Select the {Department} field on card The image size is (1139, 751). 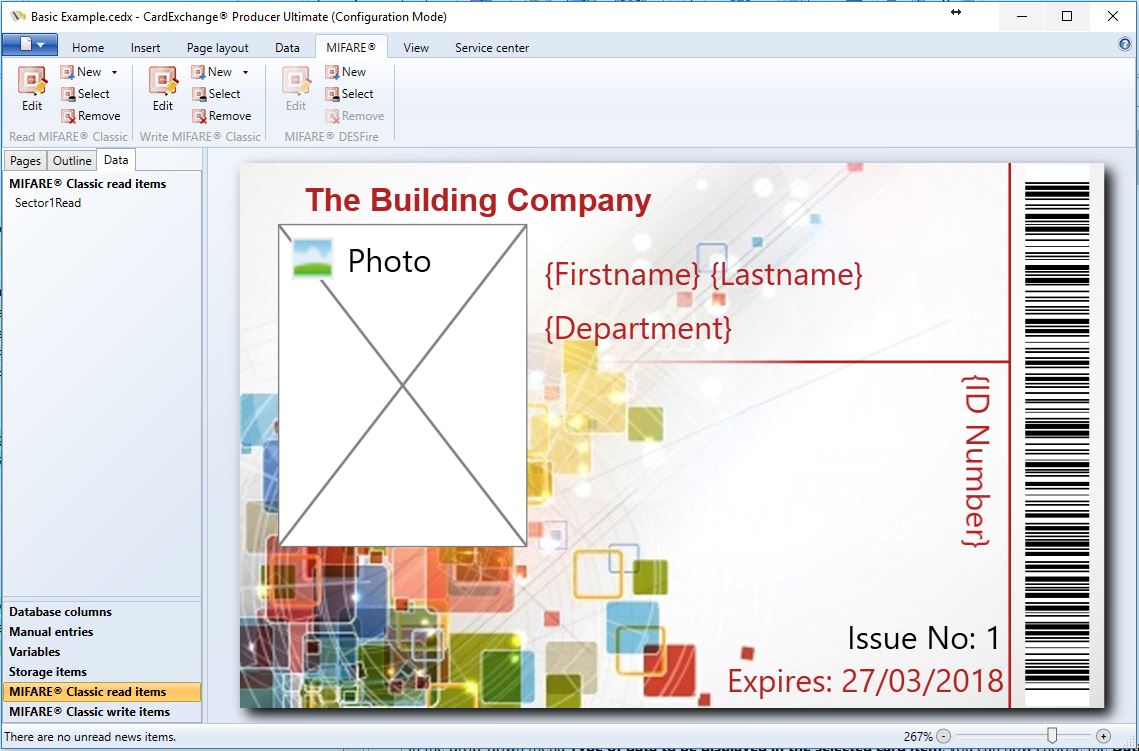tap(638, 328)
